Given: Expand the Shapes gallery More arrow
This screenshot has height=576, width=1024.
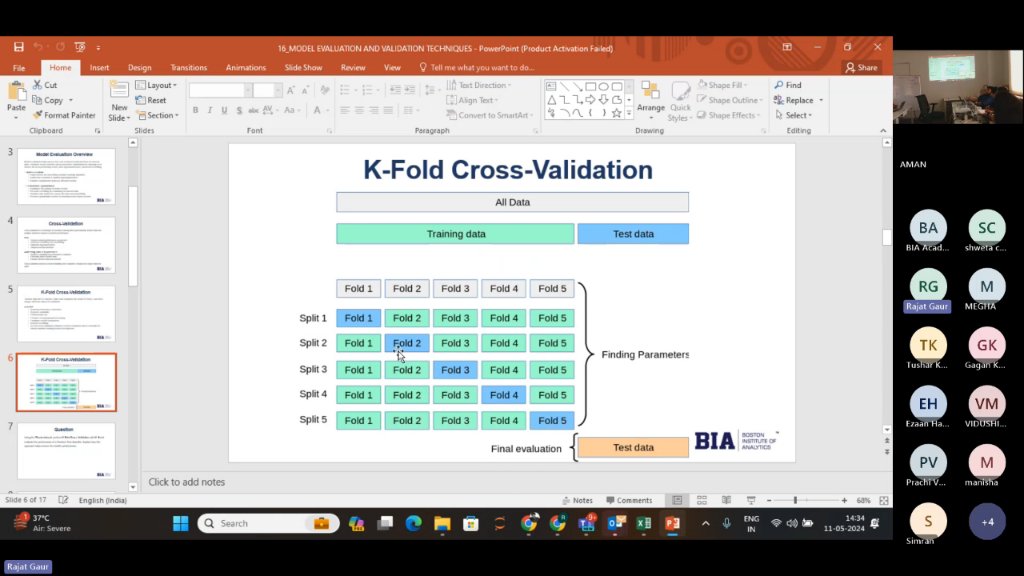Looking at the screenshot, I should 629,114.
